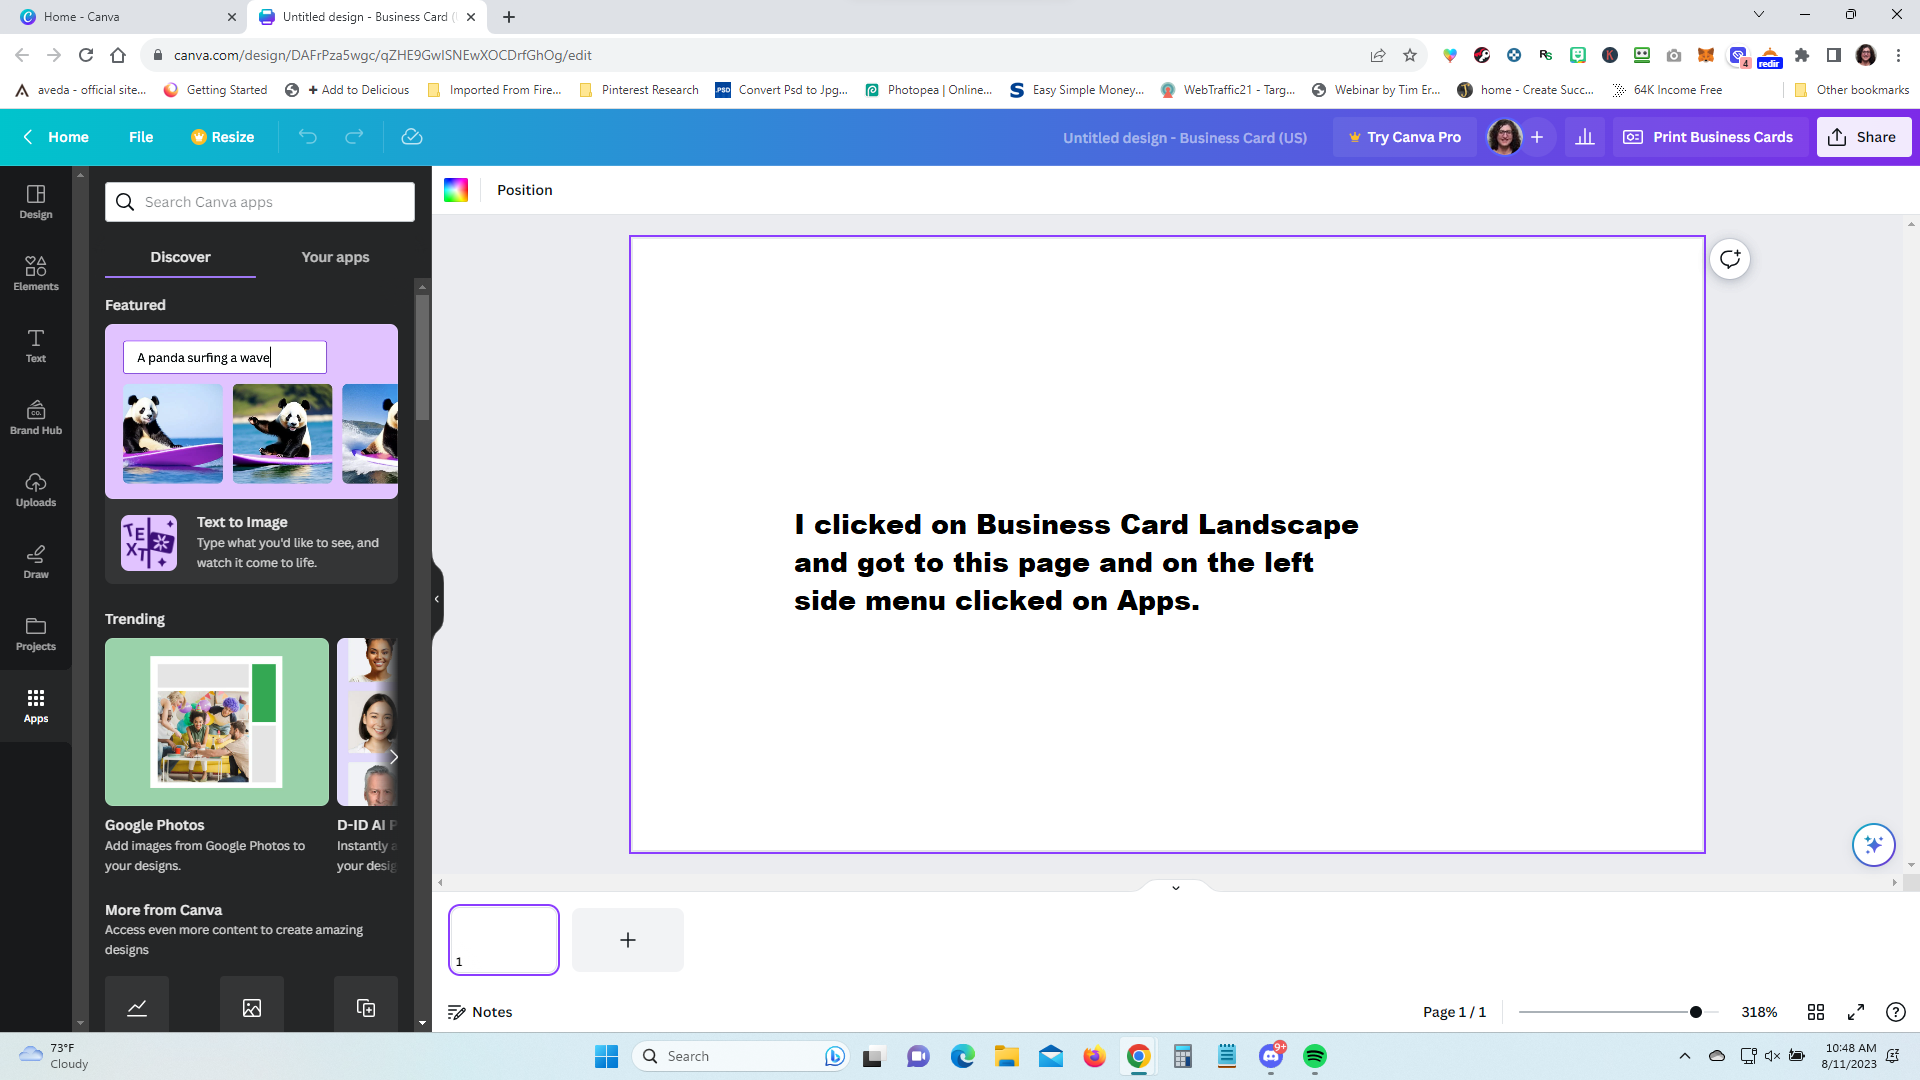Open the Resize menu
This screenshot has height=1080, width=1920.
(x=223, y=137)
